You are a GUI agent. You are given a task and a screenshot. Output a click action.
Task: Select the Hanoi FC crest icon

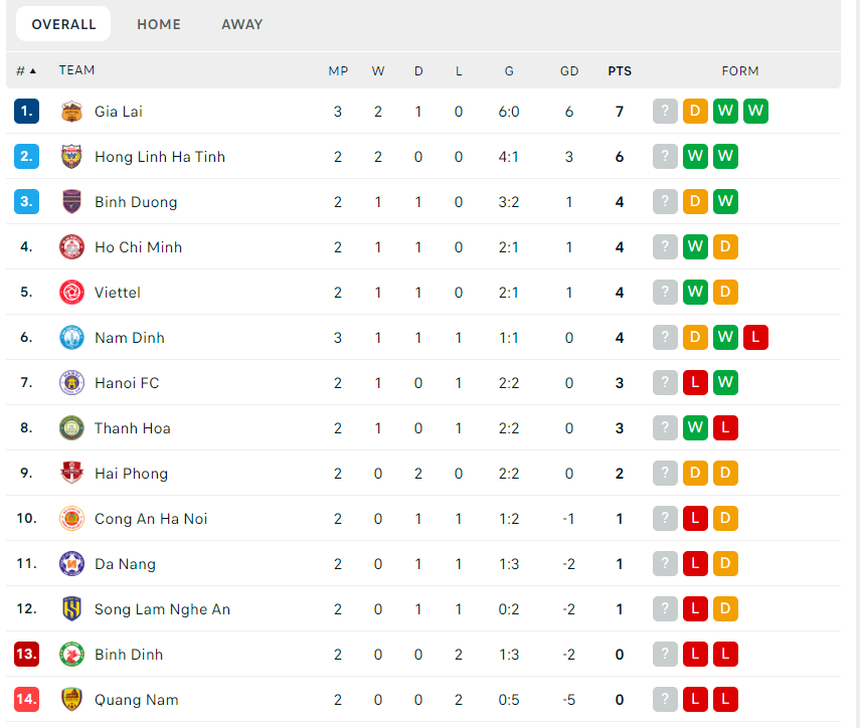pyautogui.click(x=71, y=382)
